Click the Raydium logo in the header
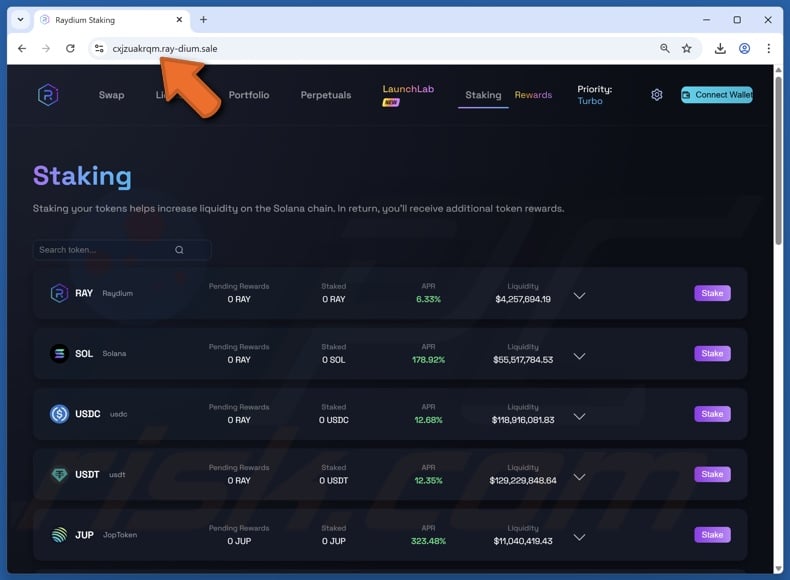The height and width of the screenshot is (580, 790). (x=48, y=95)
